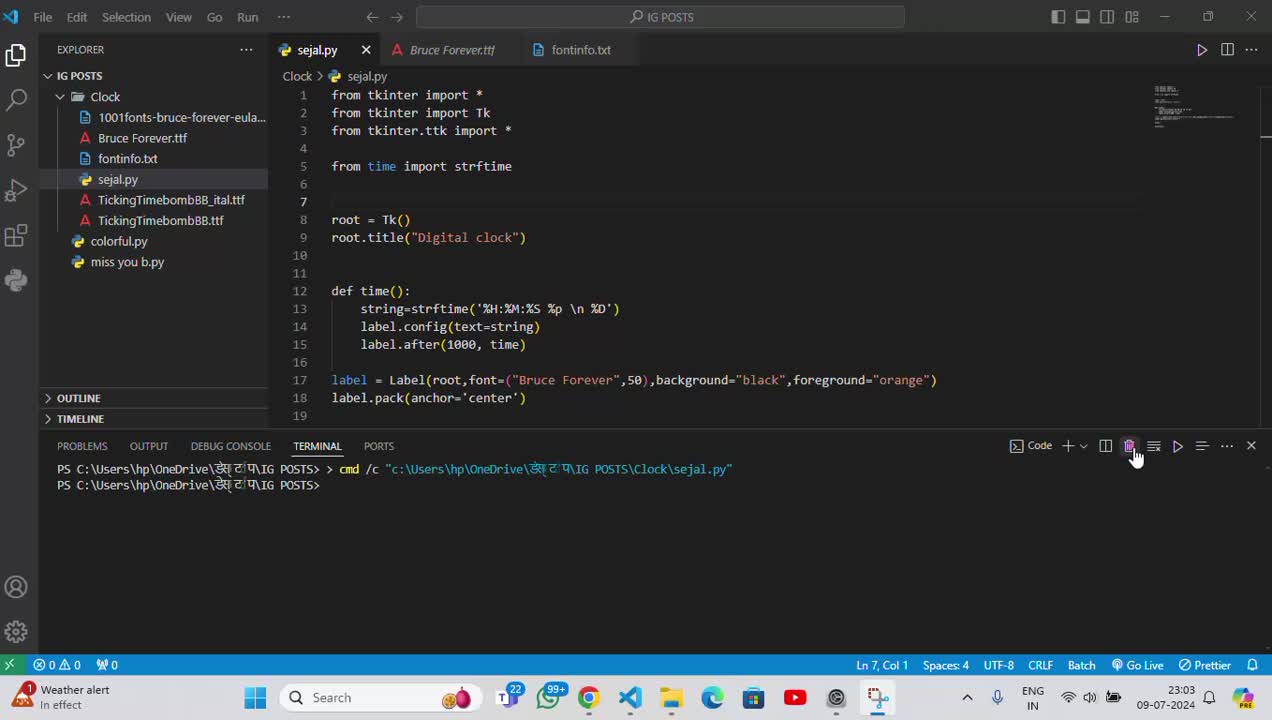Toggle the secondary side bar layout button
The image size is (1272, 720).
tap(1107, 17)
